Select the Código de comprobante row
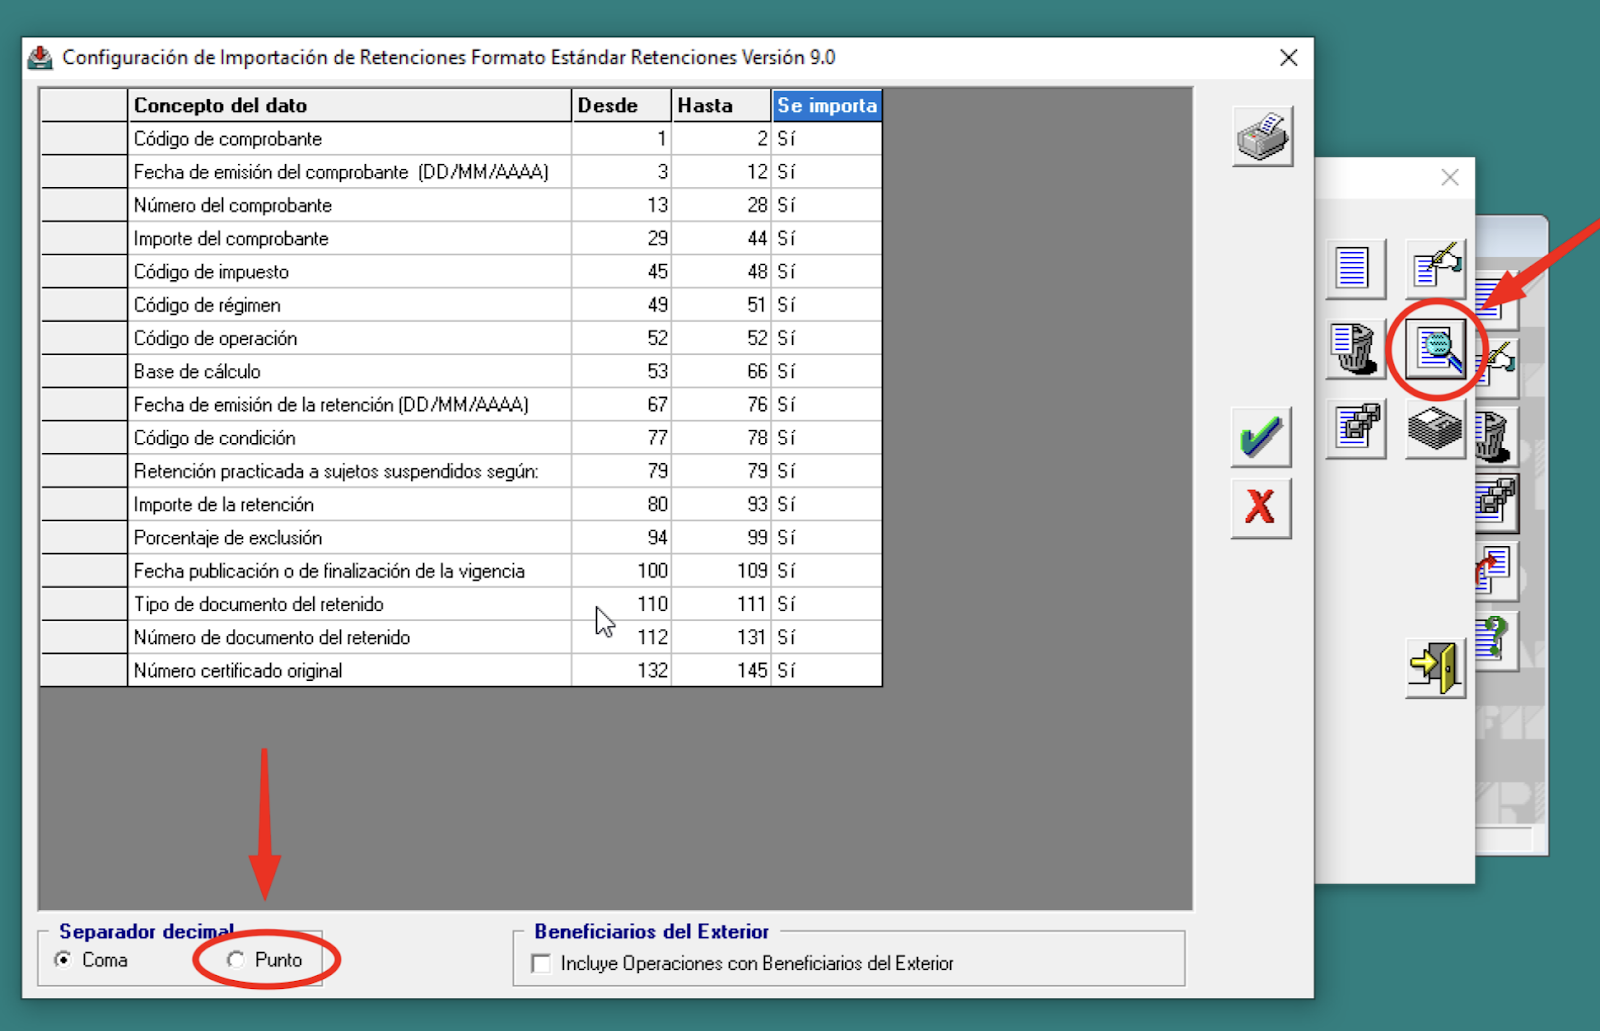Viewport: 1600px width, 1031px height. (x=461, y=139)
